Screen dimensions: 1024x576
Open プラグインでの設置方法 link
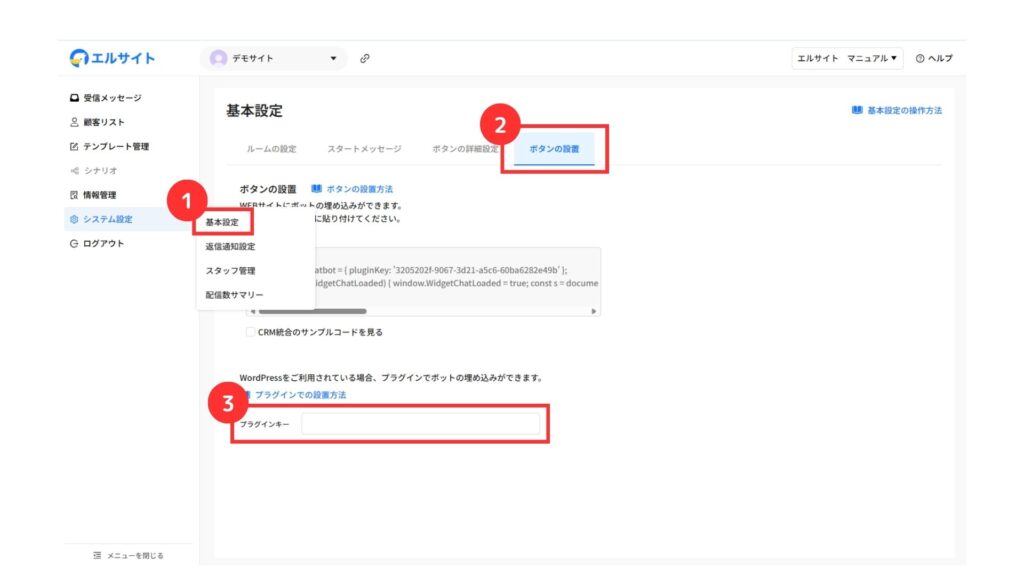coord(300,395)
